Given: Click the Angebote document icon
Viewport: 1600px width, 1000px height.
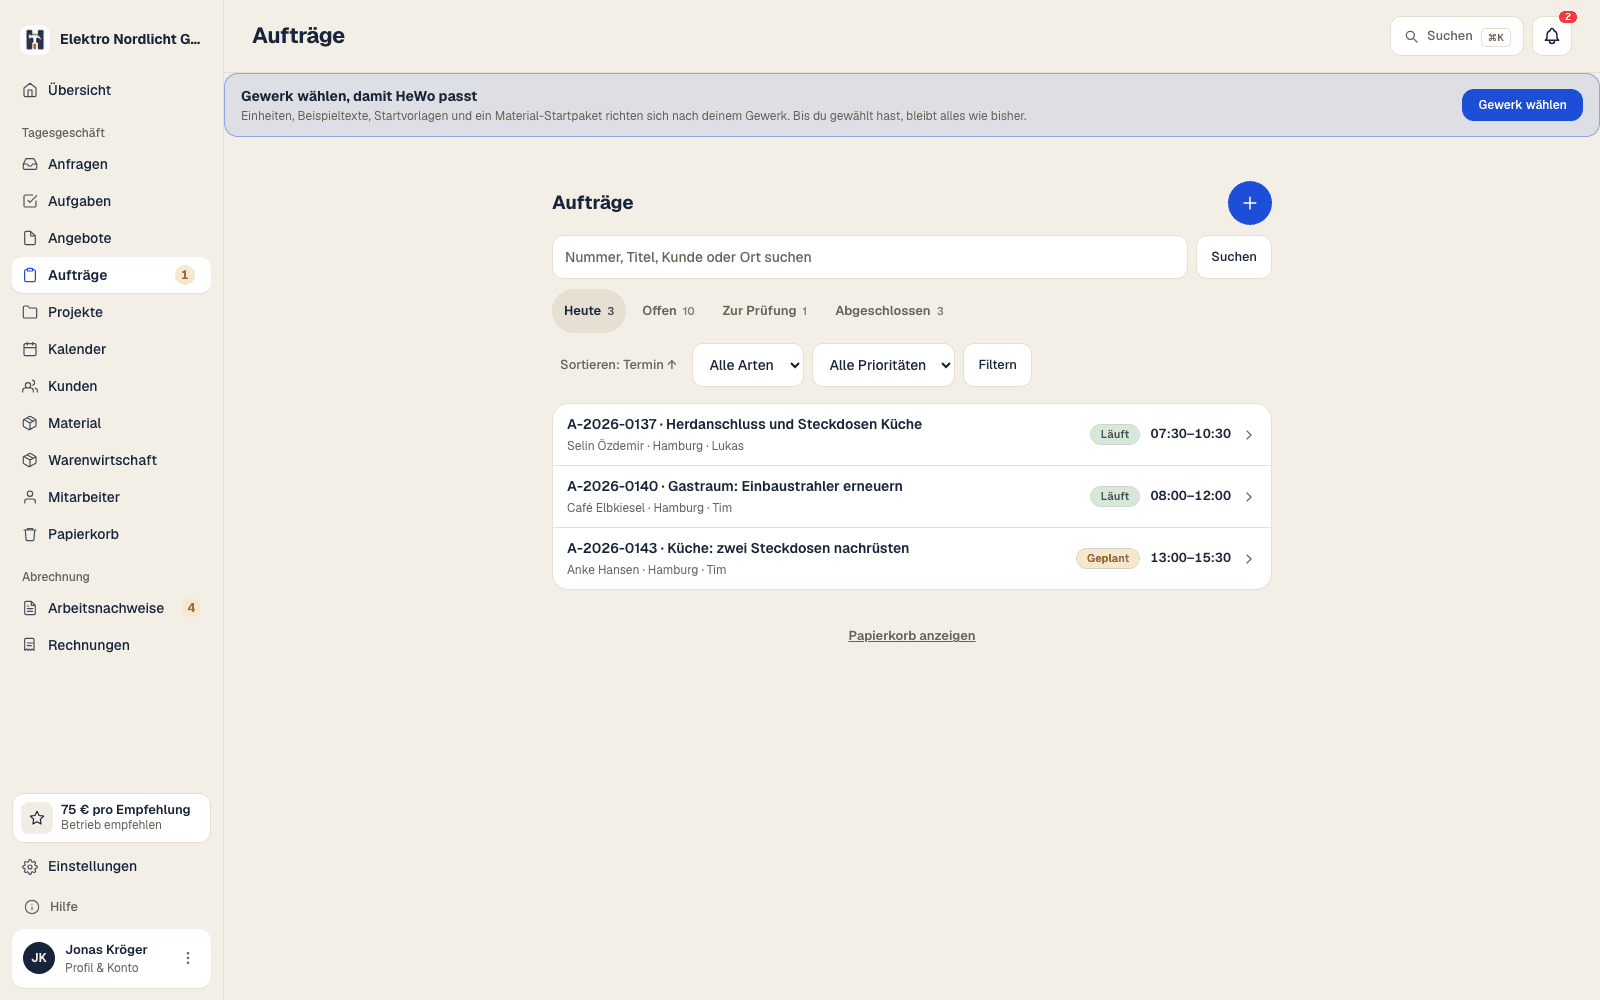Looking at the screenshot, I should click(30, 238).
